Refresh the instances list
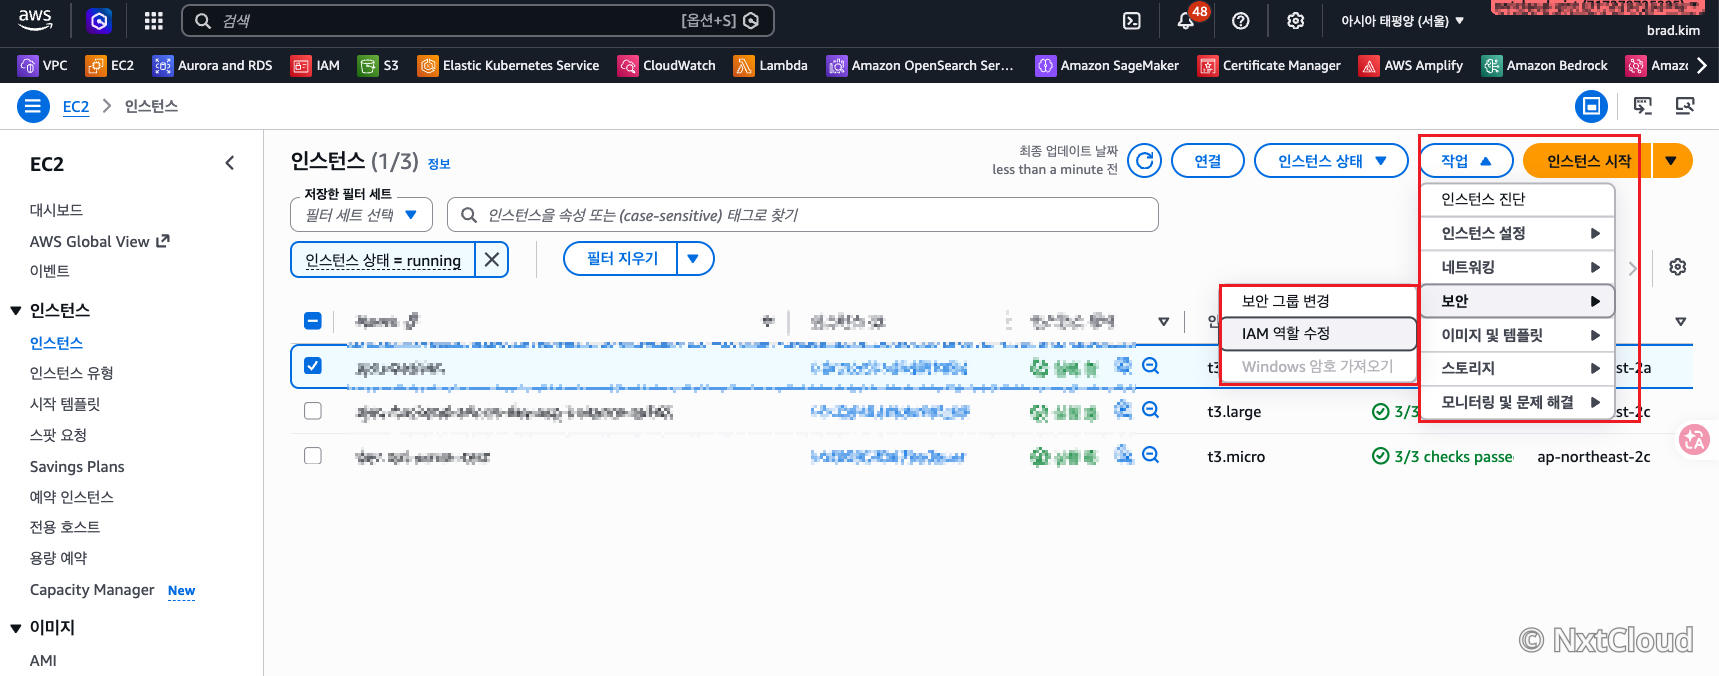The image size is (1719, 676). pos(1145,160)
